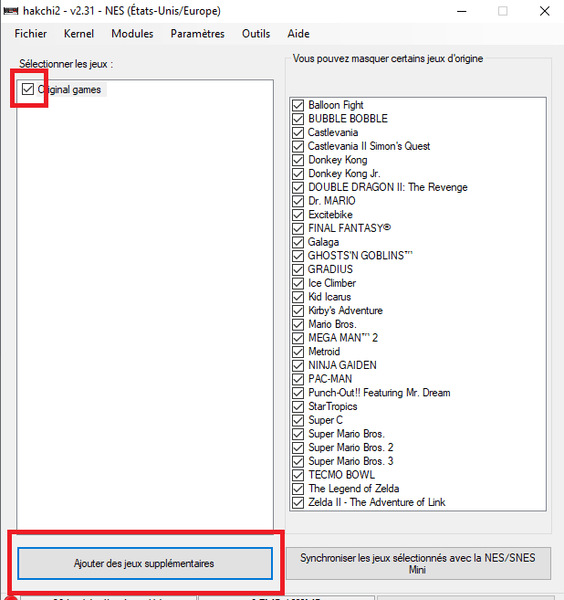564x600 pixels.
Task: Toggle DOUBLE DRAGON II checkbox
Action: click(x=298, y=188)
